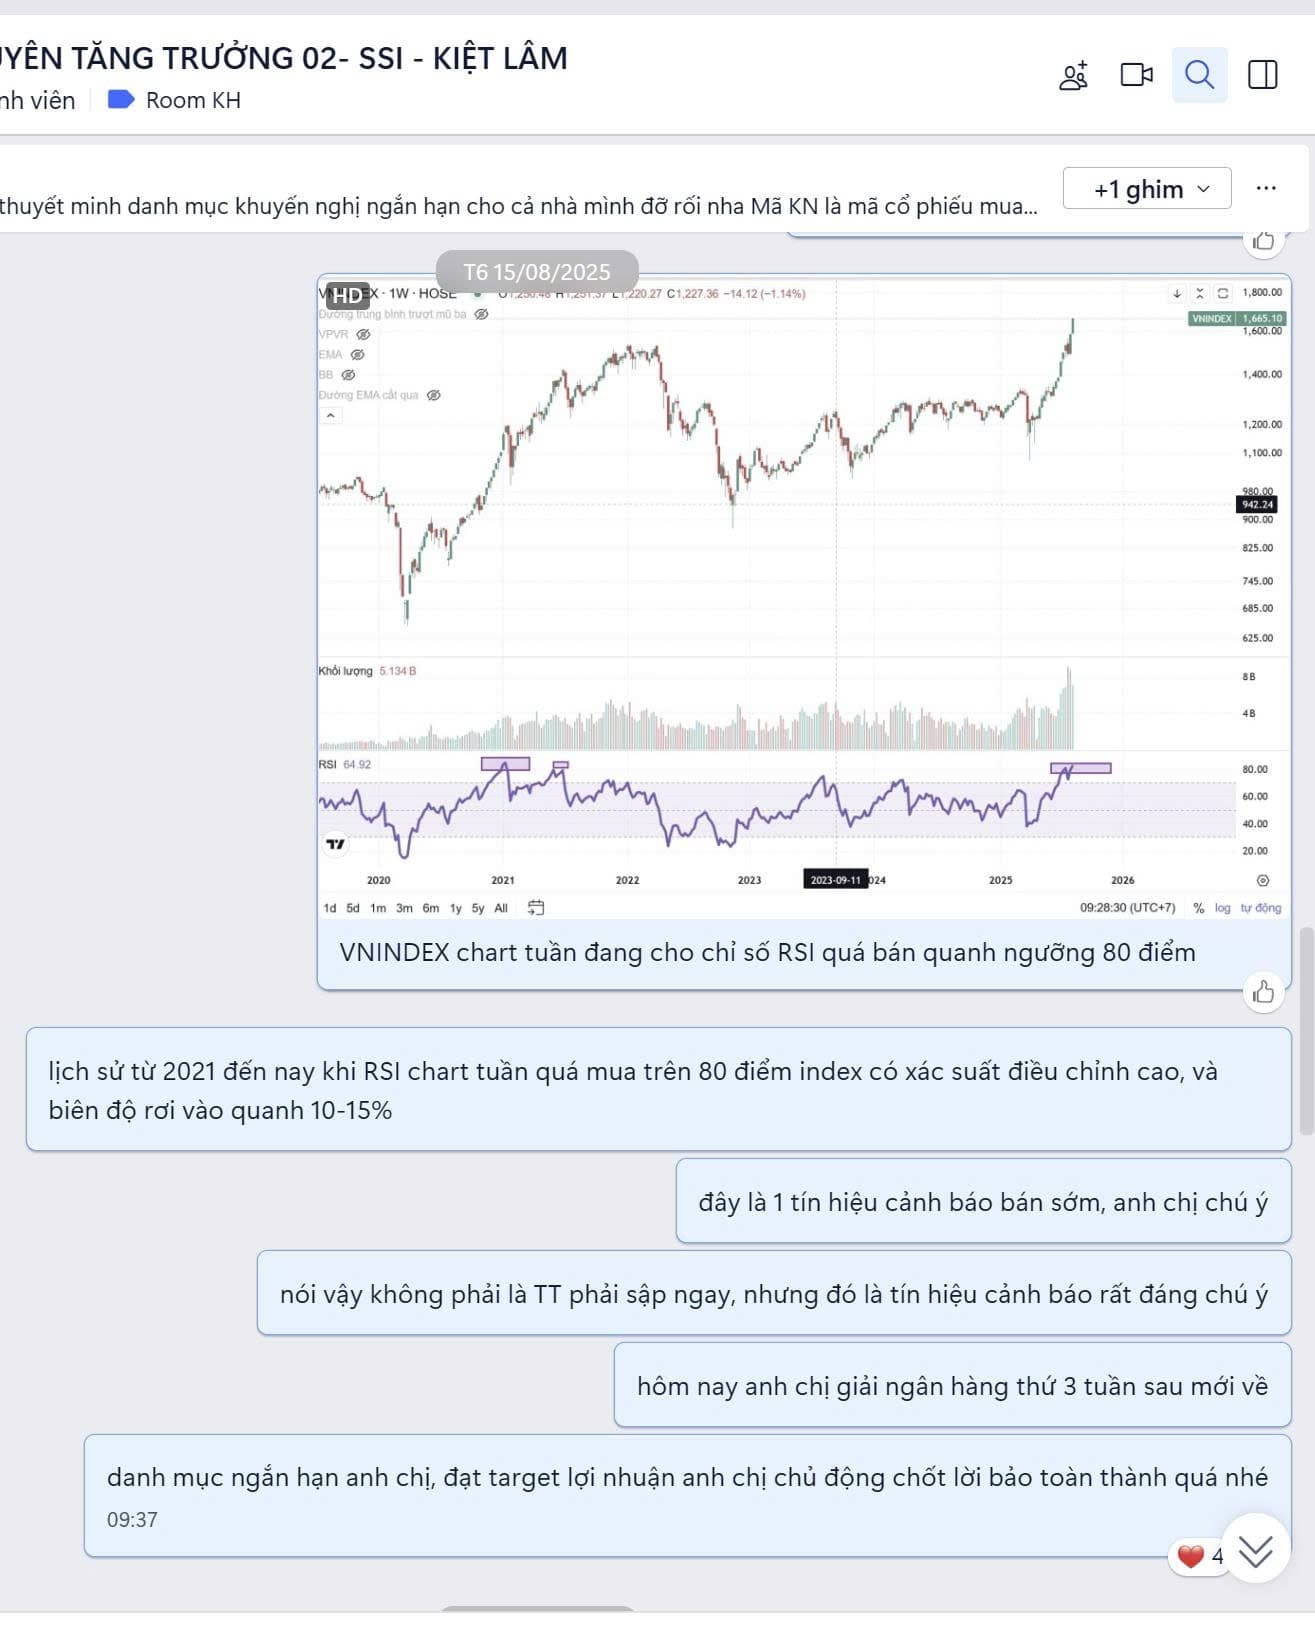The image size is (1315, 1631).
Task: Click the heart reaction with count 4
Action: (x=1199, y=1556)
